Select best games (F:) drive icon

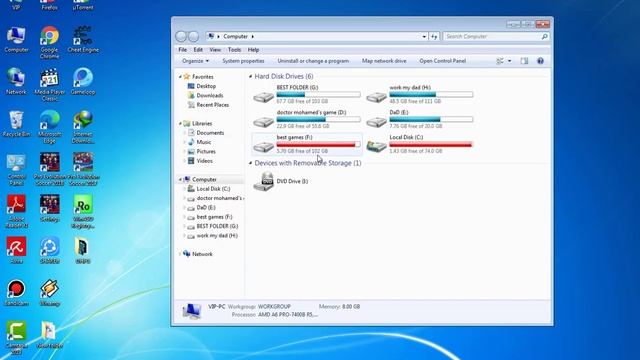click(x=264, y=147)
